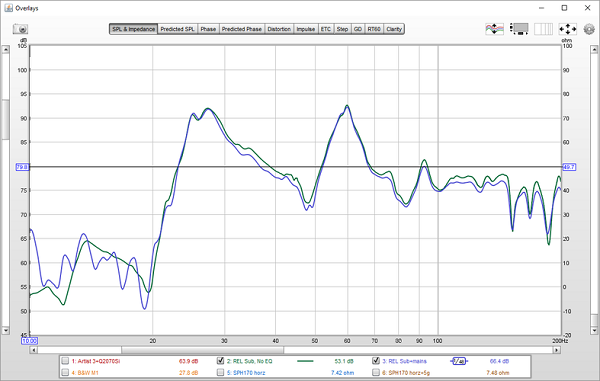Click up arrow of right vertical scrollbar
This screenshot has height=381, width=600.
tap(594, 49)
